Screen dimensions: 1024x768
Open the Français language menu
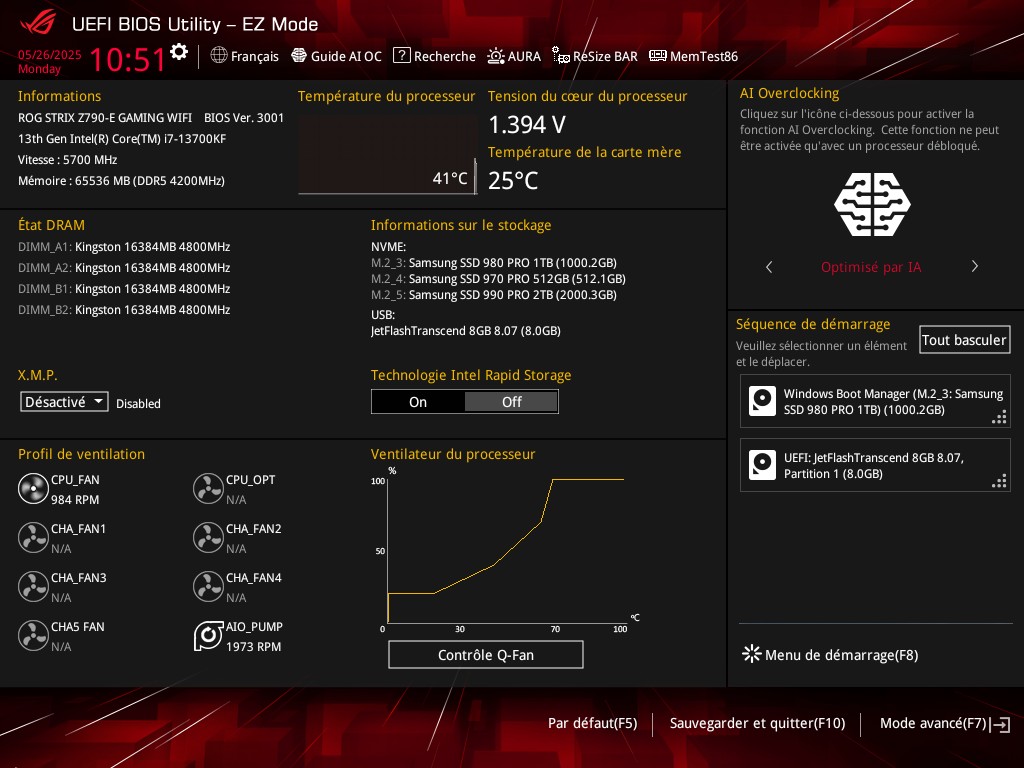(x=245, y=56)
